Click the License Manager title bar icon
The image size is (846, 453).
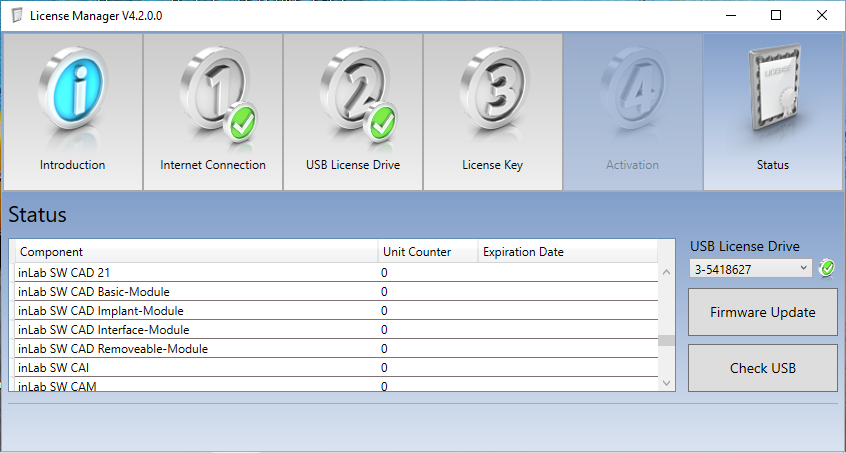[17, 16]
